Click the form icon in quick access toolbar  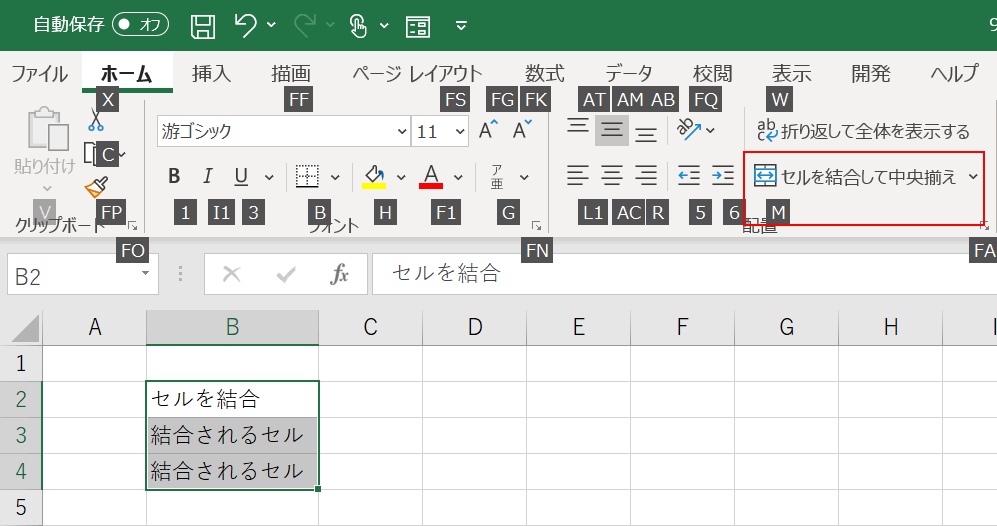point(418,26)
